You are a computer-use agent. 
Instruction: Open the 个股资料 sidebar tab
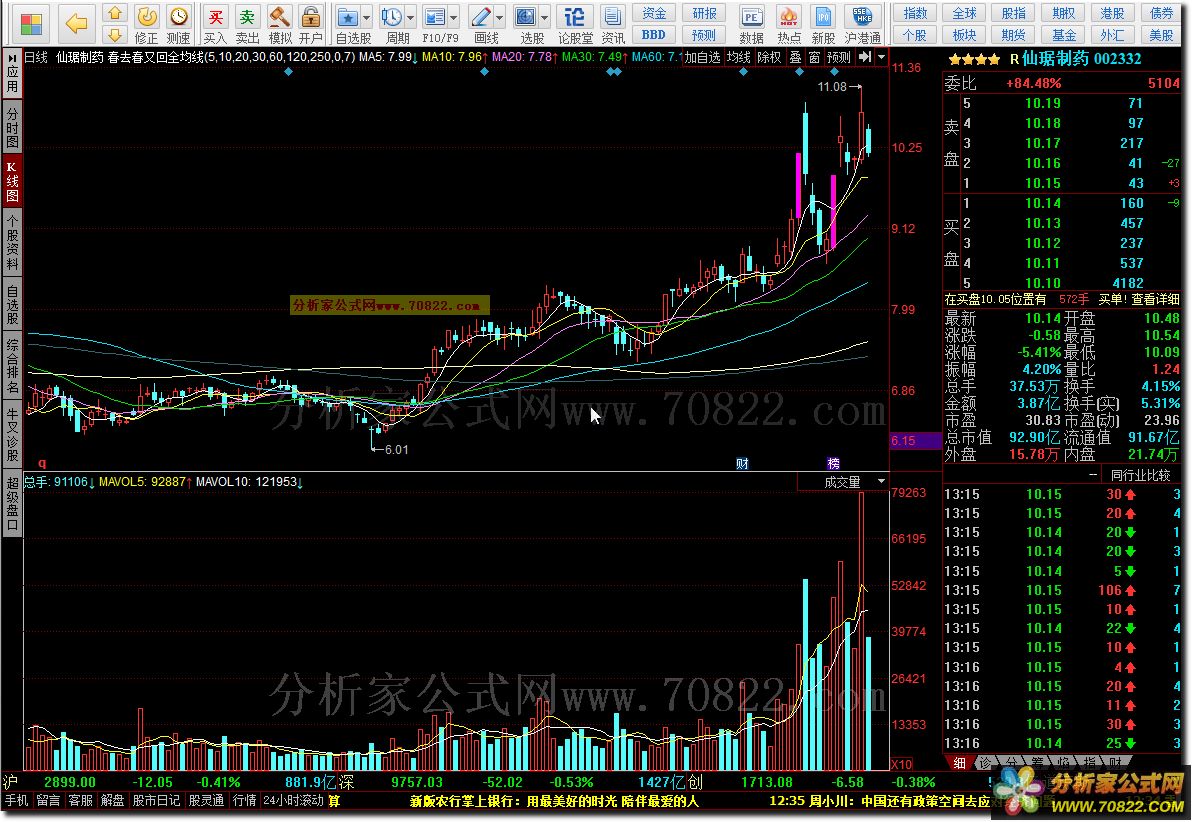point(12,243)
